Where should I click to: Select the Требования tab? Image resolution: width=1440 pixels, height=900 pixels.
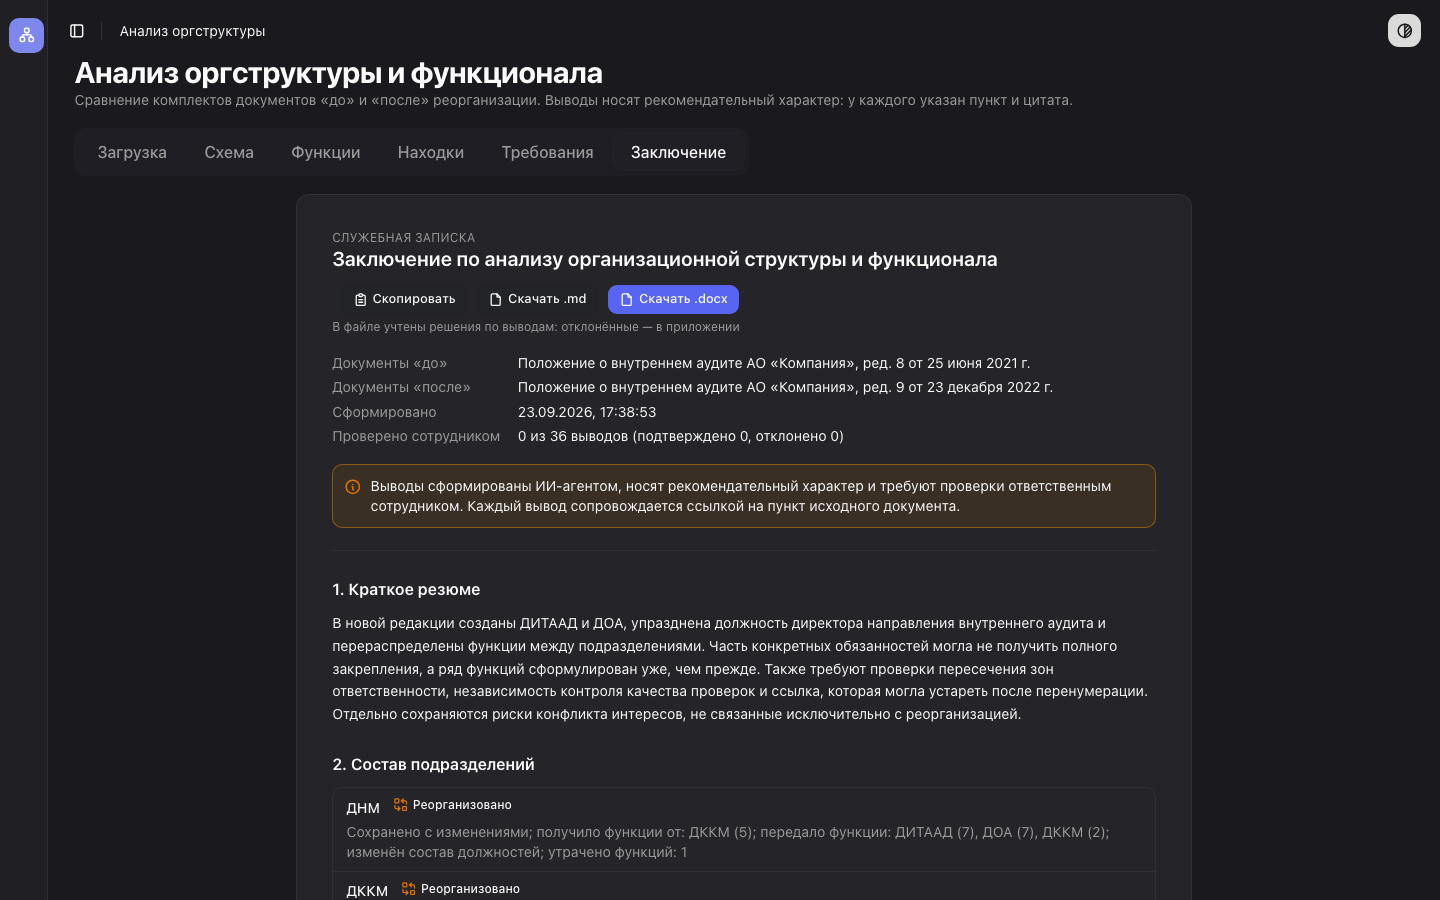coord(547,152)
